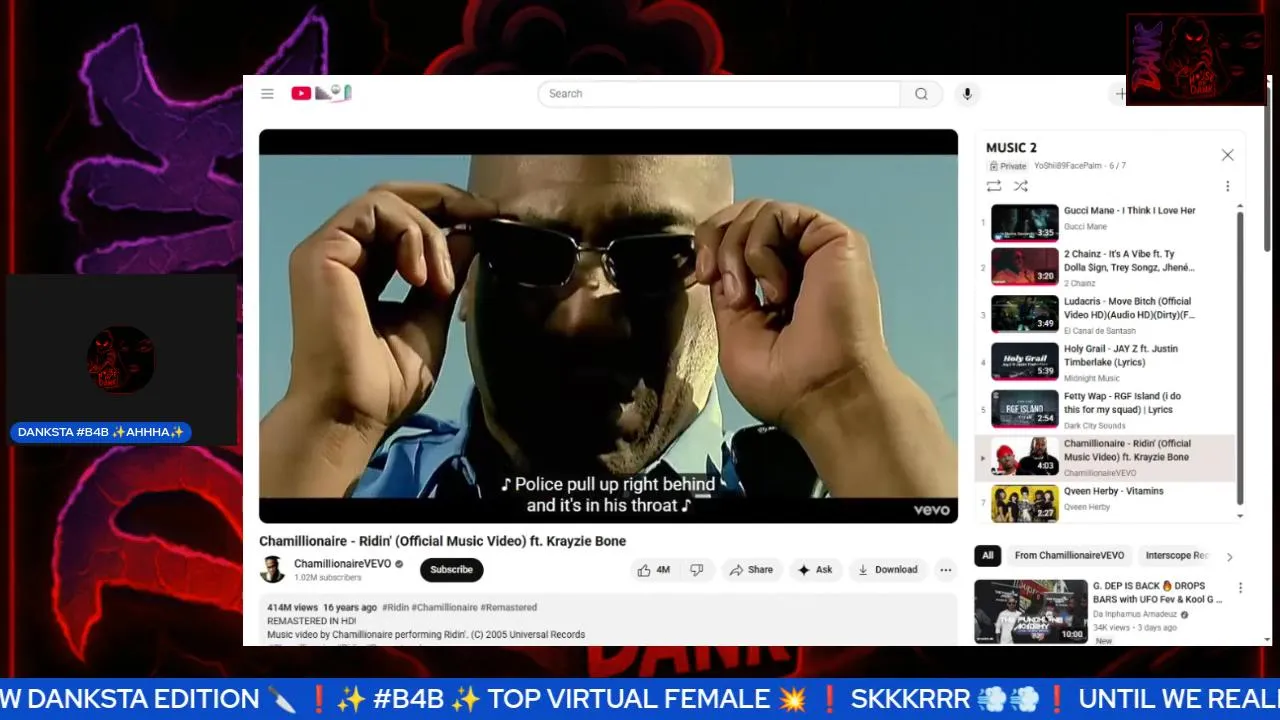1280x720 pixels.
Task: Subscribe to ChamillionaireVEVO
Action: [451, 570]
